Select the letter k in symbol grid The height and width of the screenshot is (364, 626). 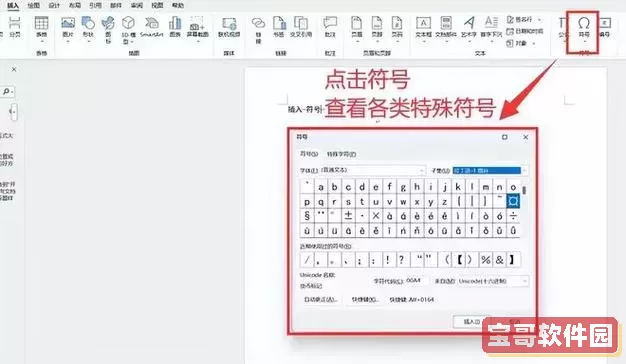click(458, 187)
